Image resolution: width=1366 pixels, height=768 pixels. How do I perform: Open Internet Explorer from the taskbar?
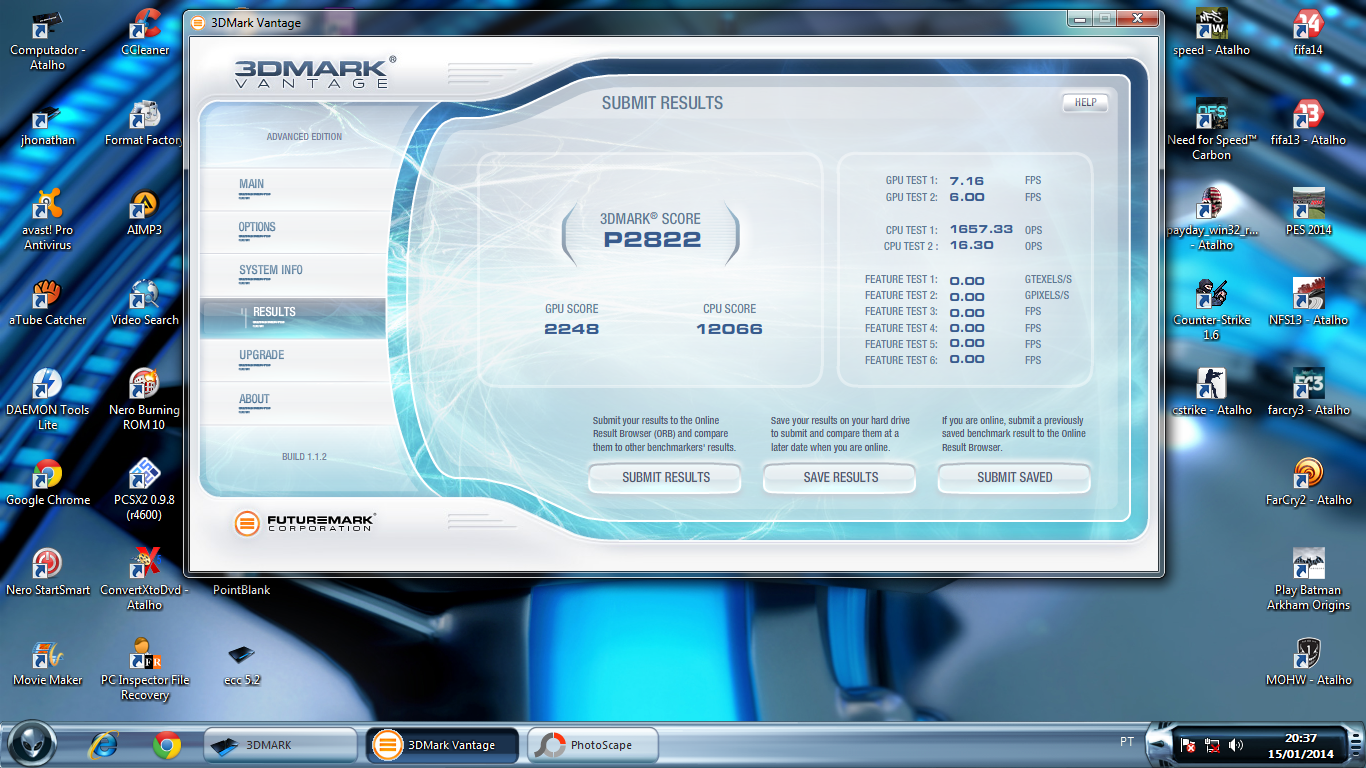click(x=104, y=745)
